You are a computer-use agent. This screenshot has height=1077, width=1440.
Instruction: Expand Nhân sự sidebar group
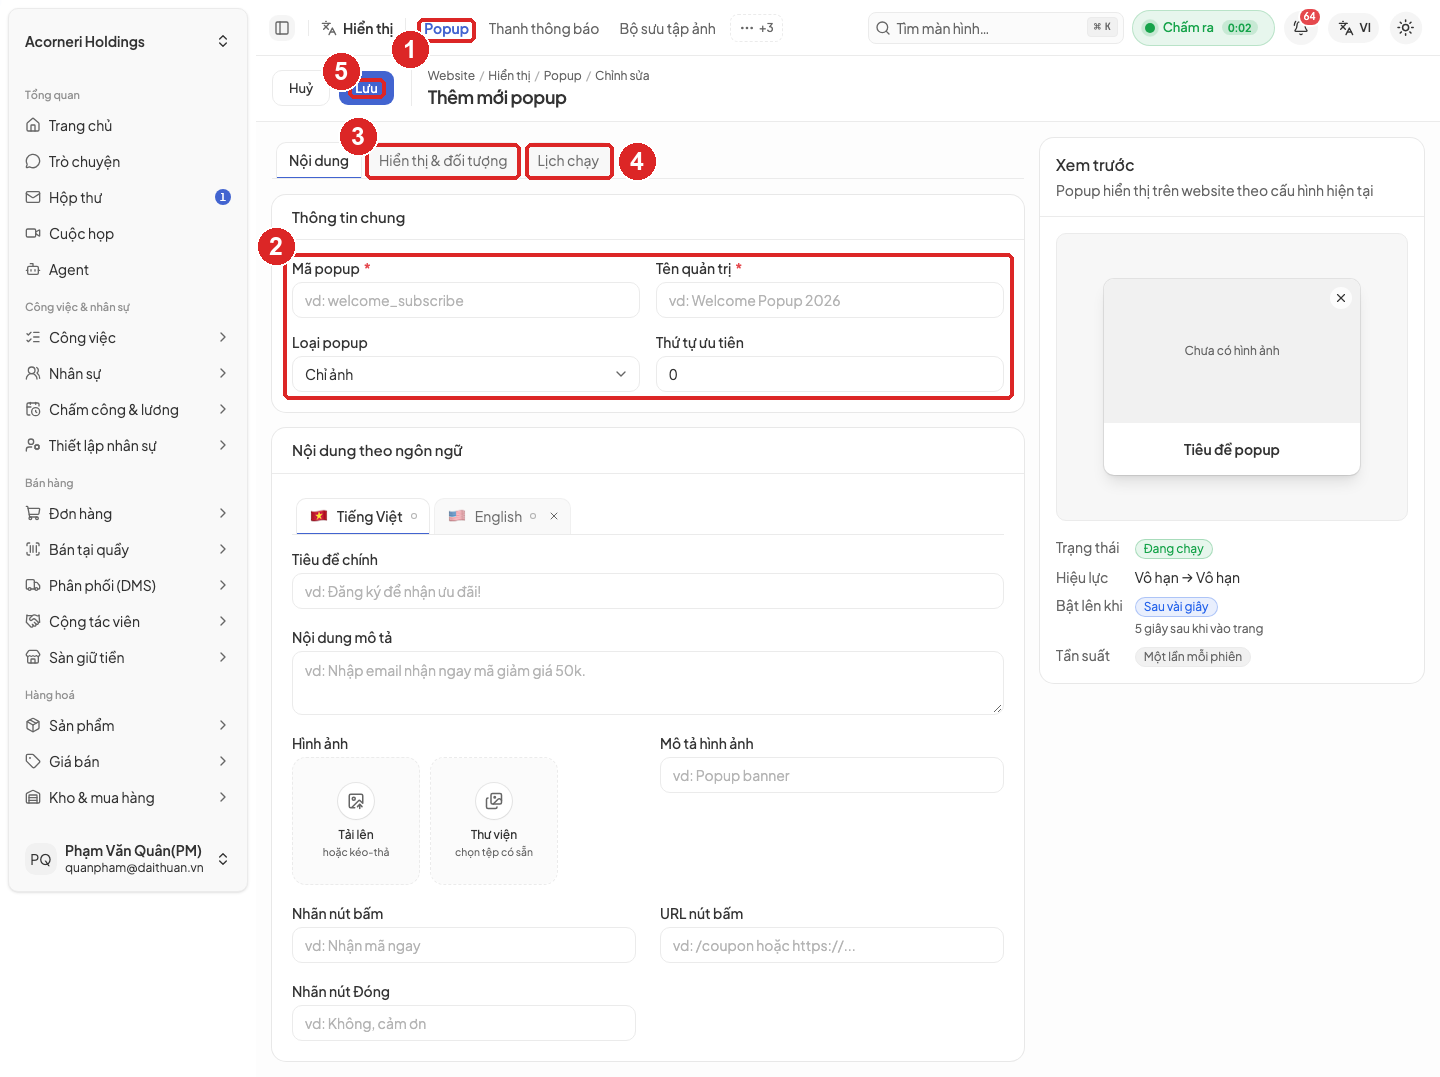[x=128, y=374]
